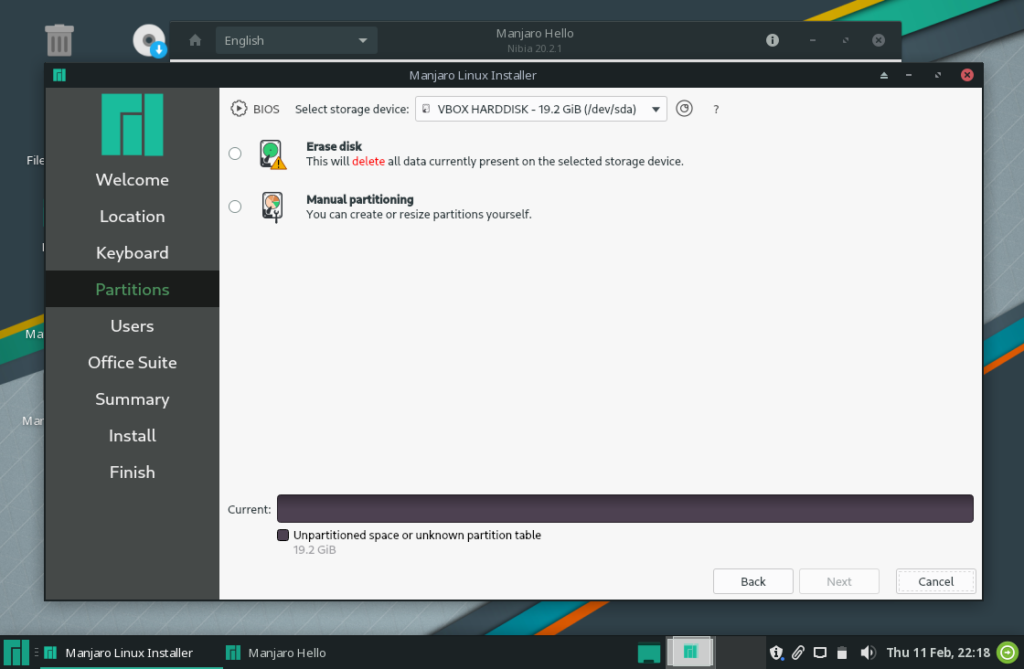Screen dimensions: 1024x669
Task: Minimize the Manjaro Linux Installer window
Action: 908,75
